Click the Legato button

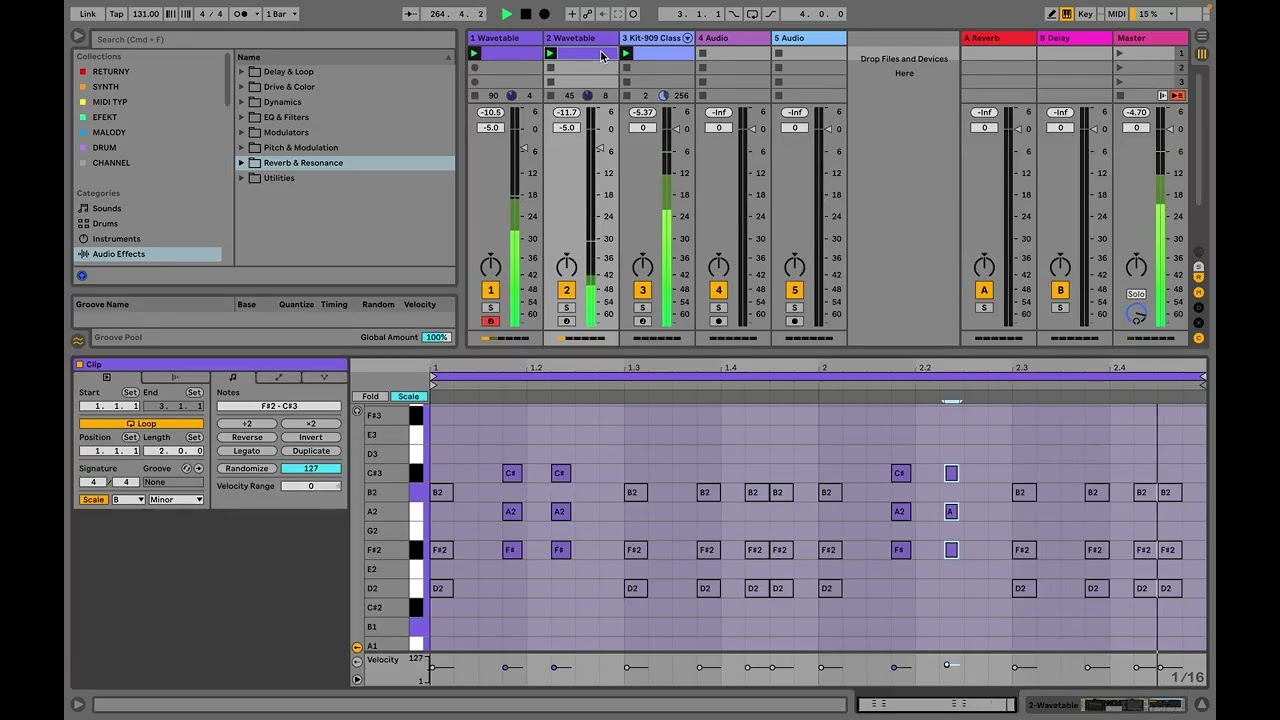coord(247,451)
